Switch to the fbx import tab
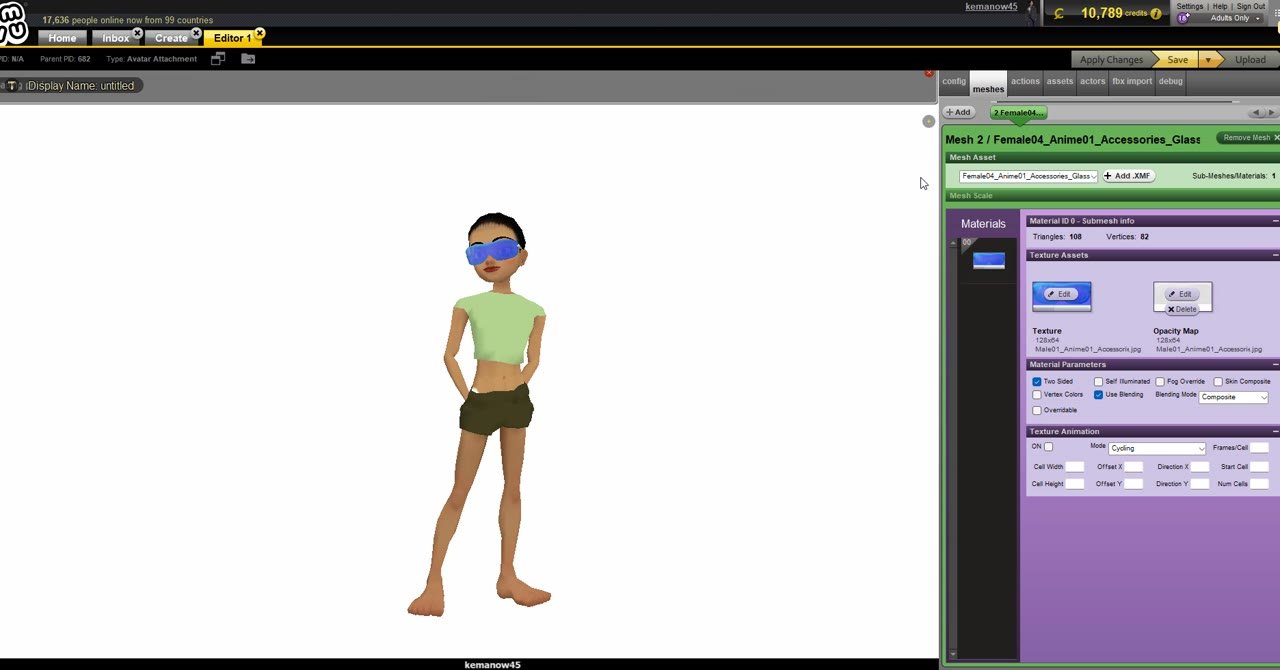The width and height of the screenshot is (1280, 670). tap(1132, 82)
